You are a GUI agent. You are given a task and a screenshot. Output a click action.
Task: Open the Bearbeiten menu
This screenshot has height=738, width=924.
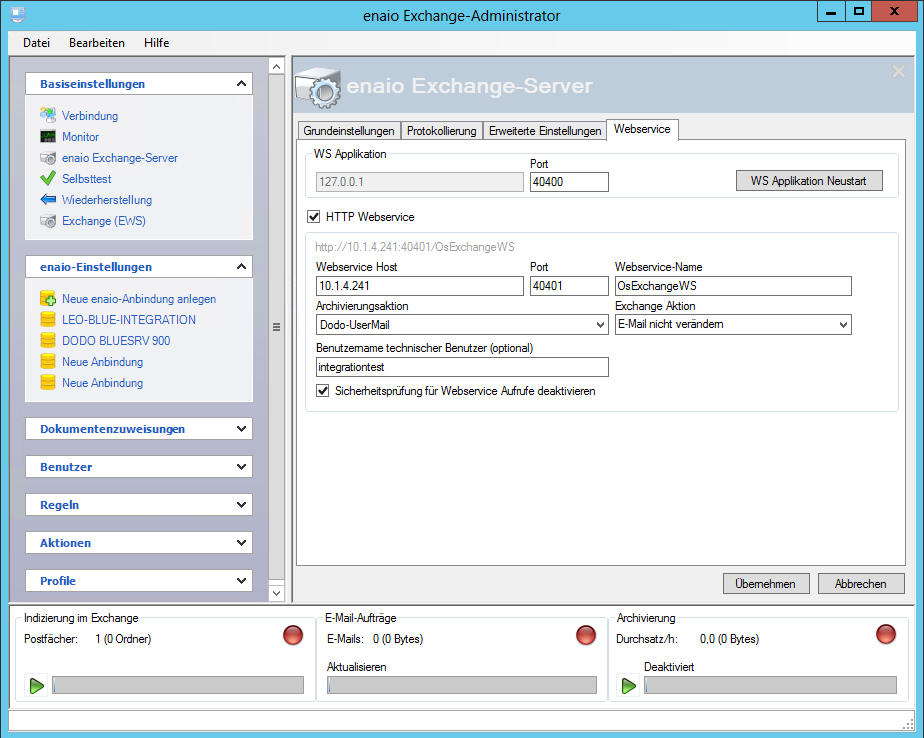point(97,43)
